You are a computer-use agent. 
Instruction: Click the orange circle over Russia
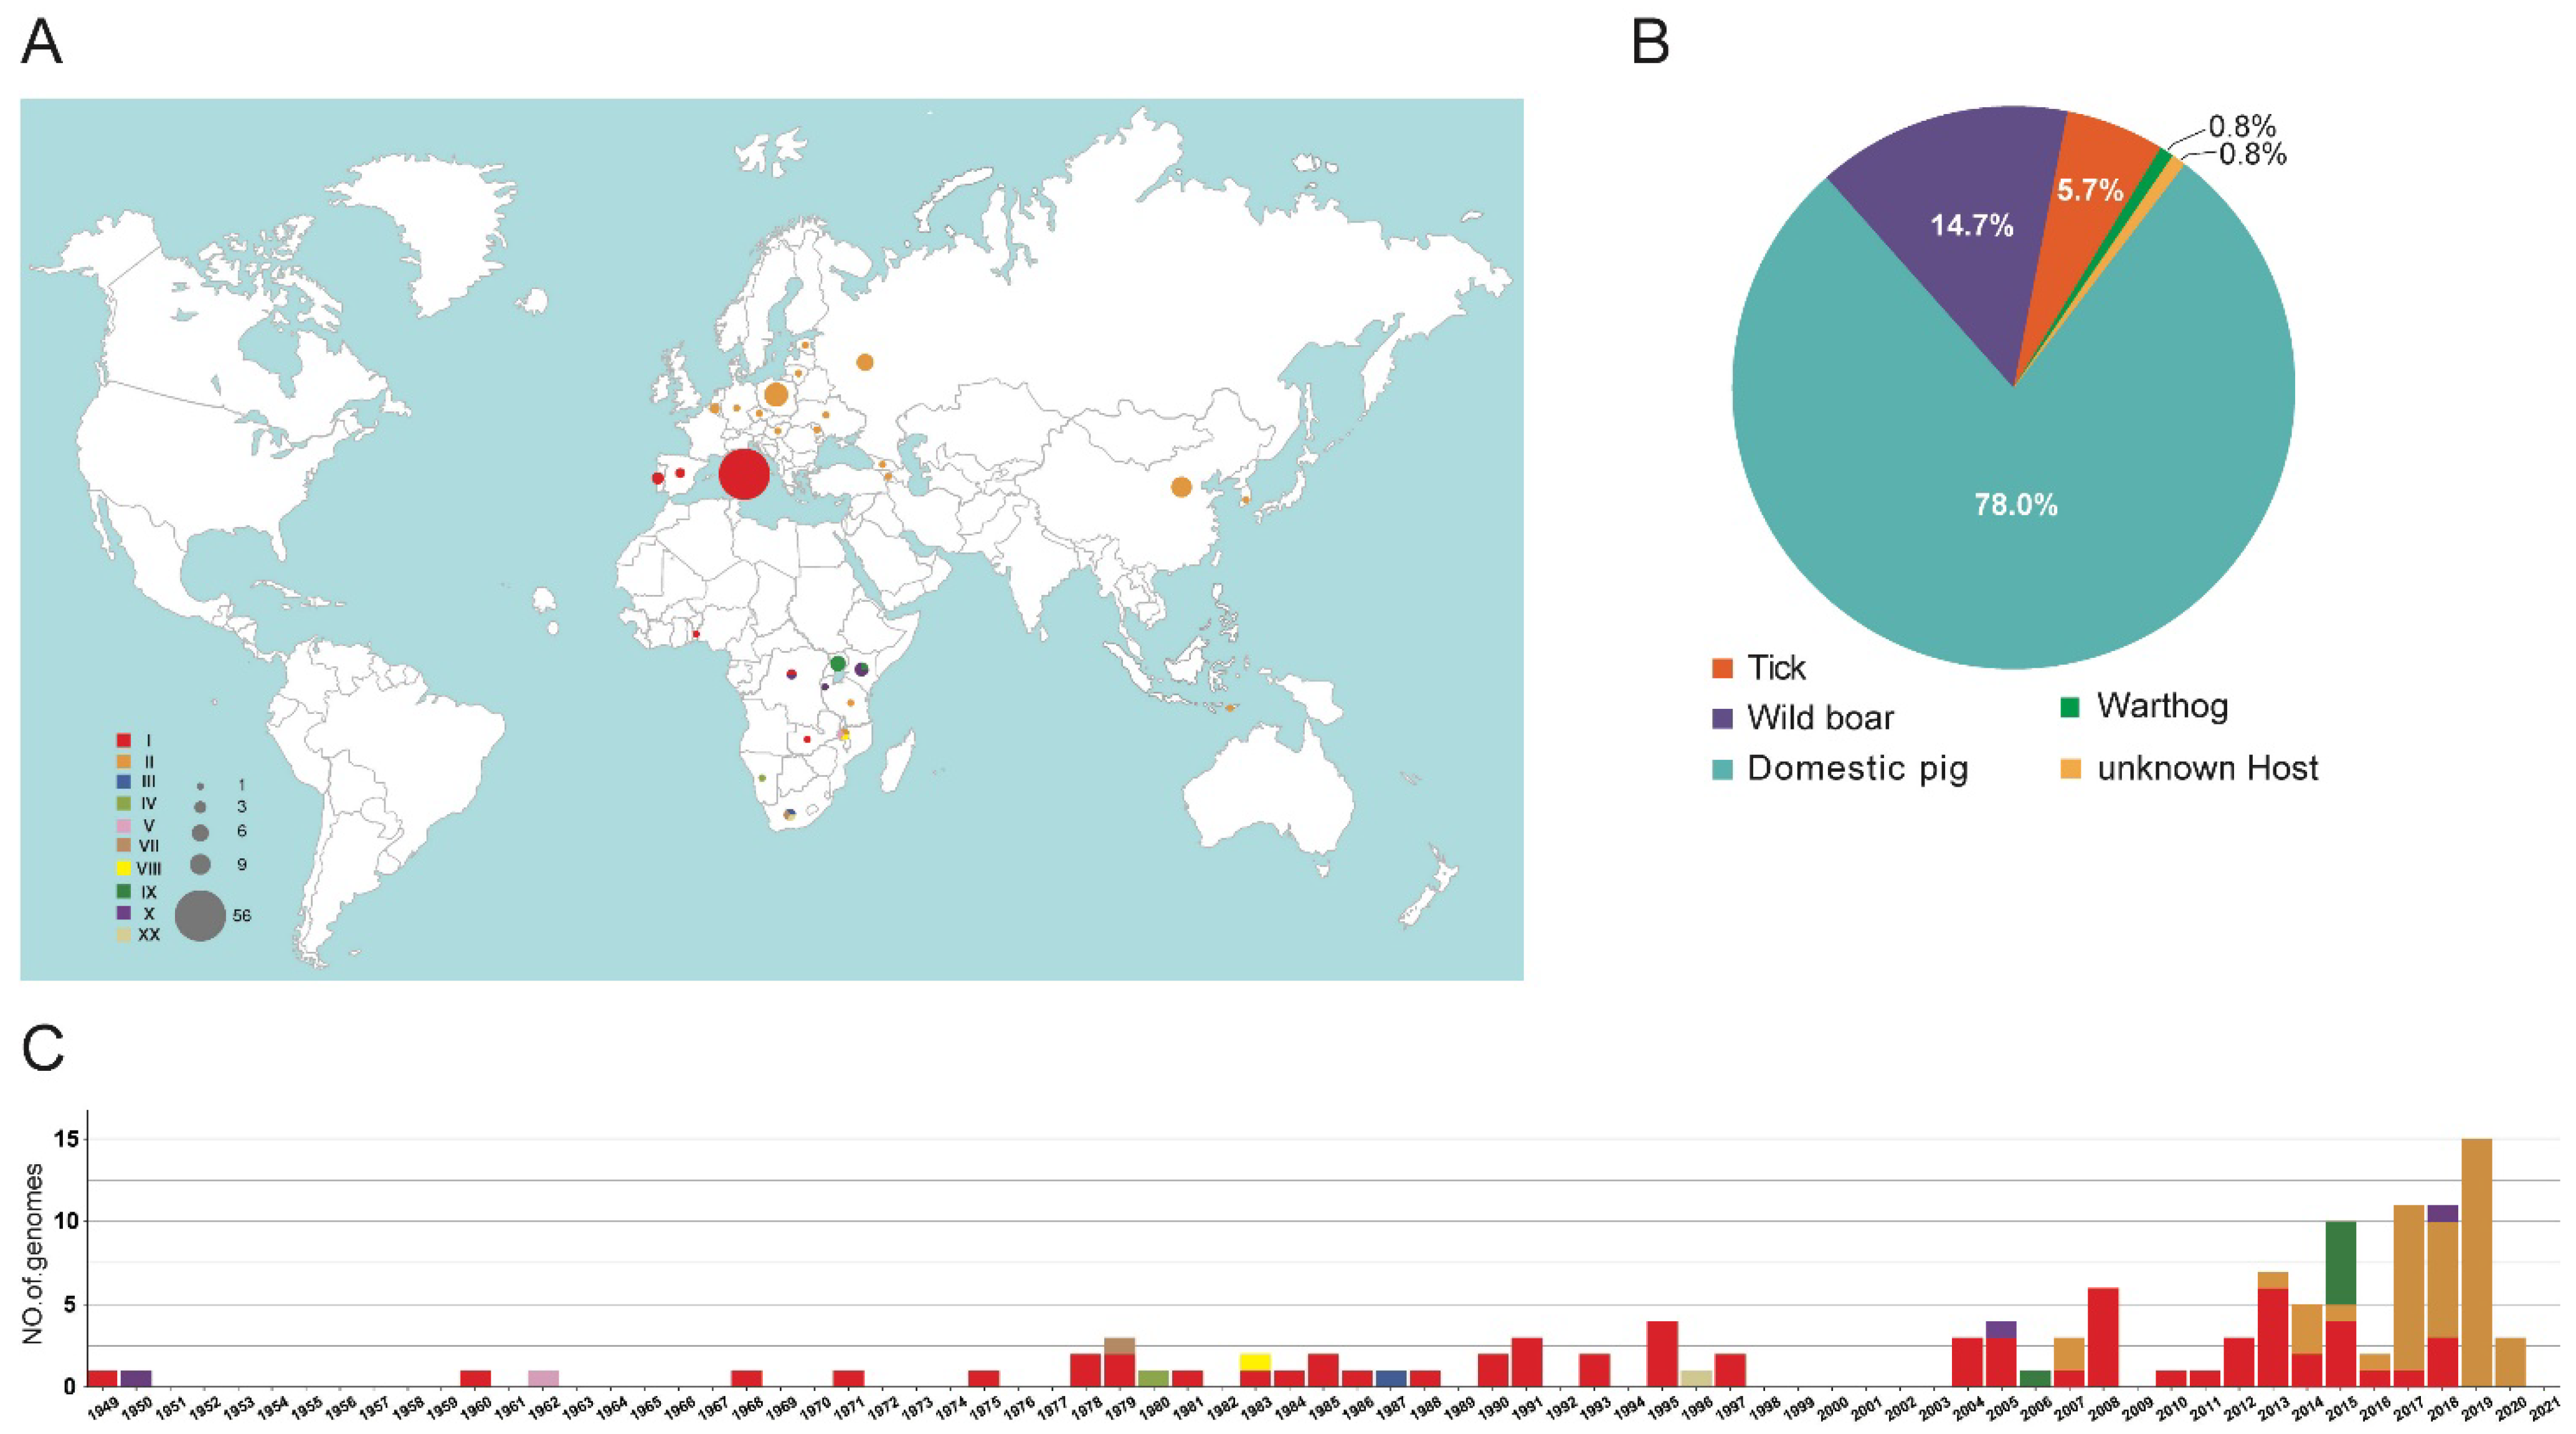tap(865, 362)
